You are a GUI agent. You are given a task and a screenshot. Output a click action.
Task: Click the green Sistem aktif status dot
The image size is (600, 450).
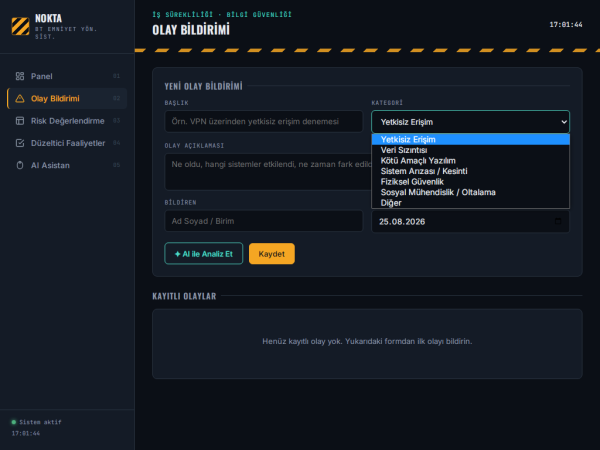[14, 422]
